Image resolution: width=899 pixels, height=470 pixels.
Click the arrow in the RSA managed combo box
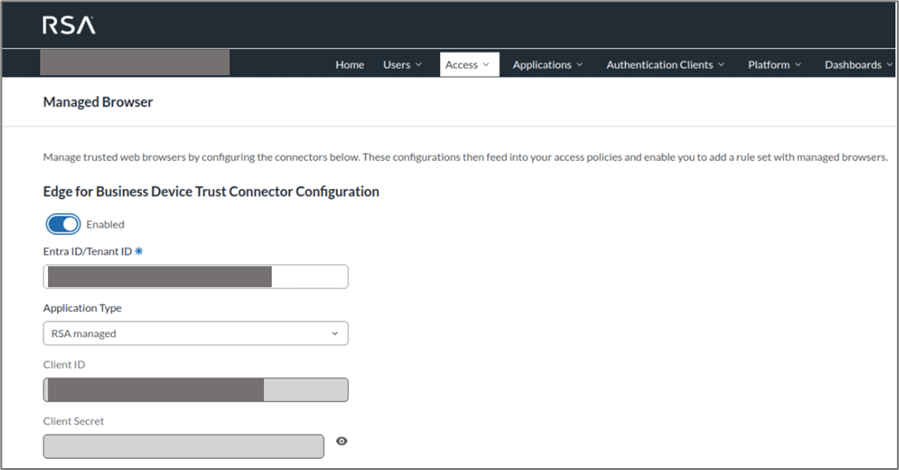tap(334, 333)
